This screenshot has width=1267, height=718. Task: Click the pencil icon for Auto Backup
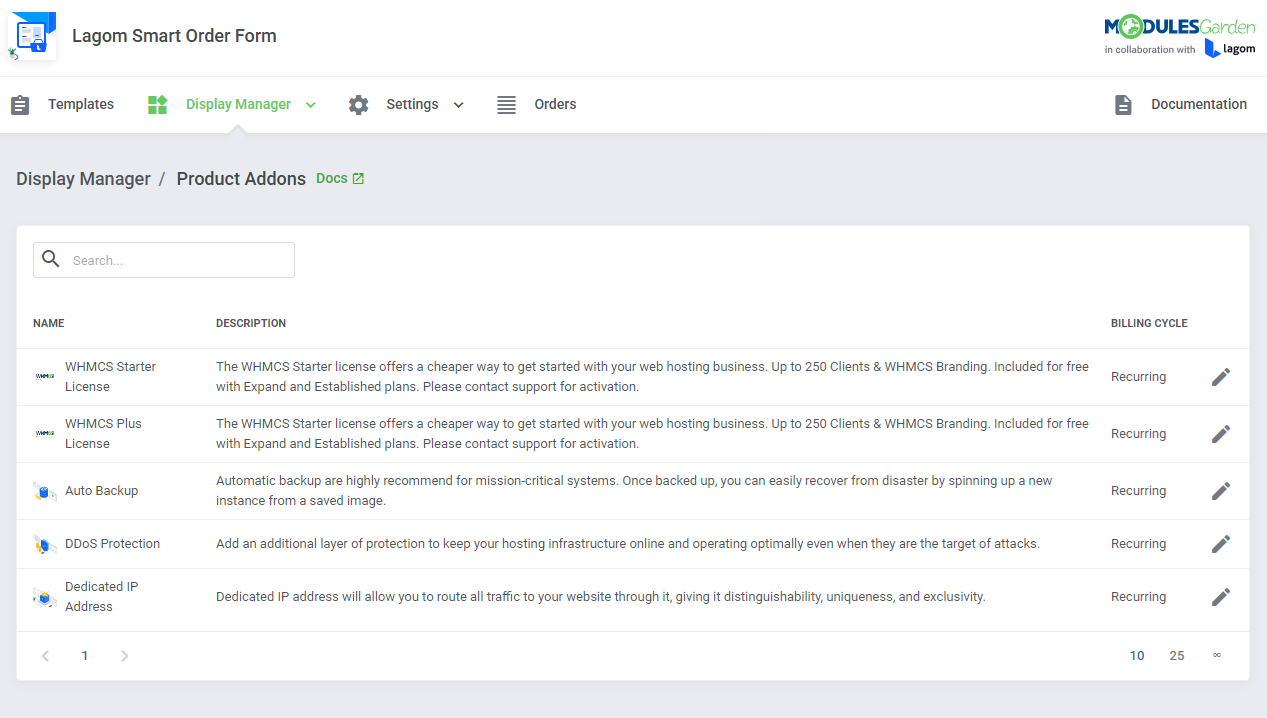[x=1220, y=491]
